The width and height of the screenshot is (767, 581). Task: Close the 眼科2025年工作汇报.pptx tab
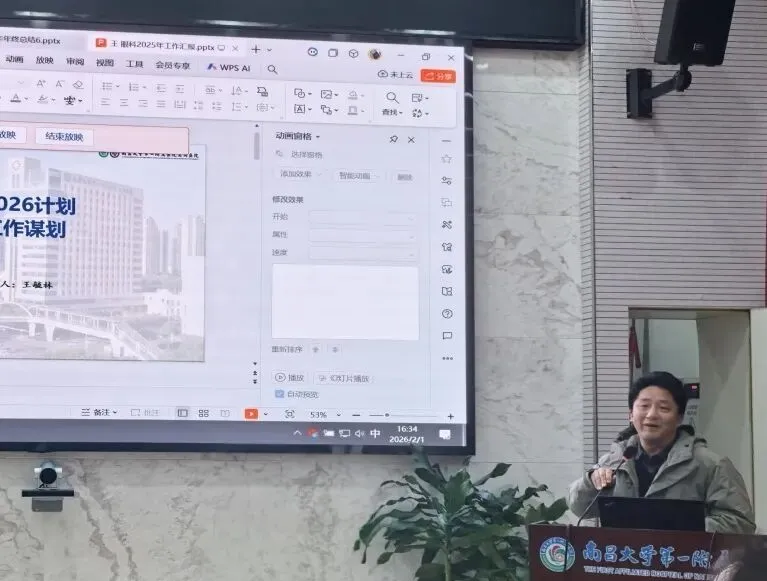coord(235,48)
